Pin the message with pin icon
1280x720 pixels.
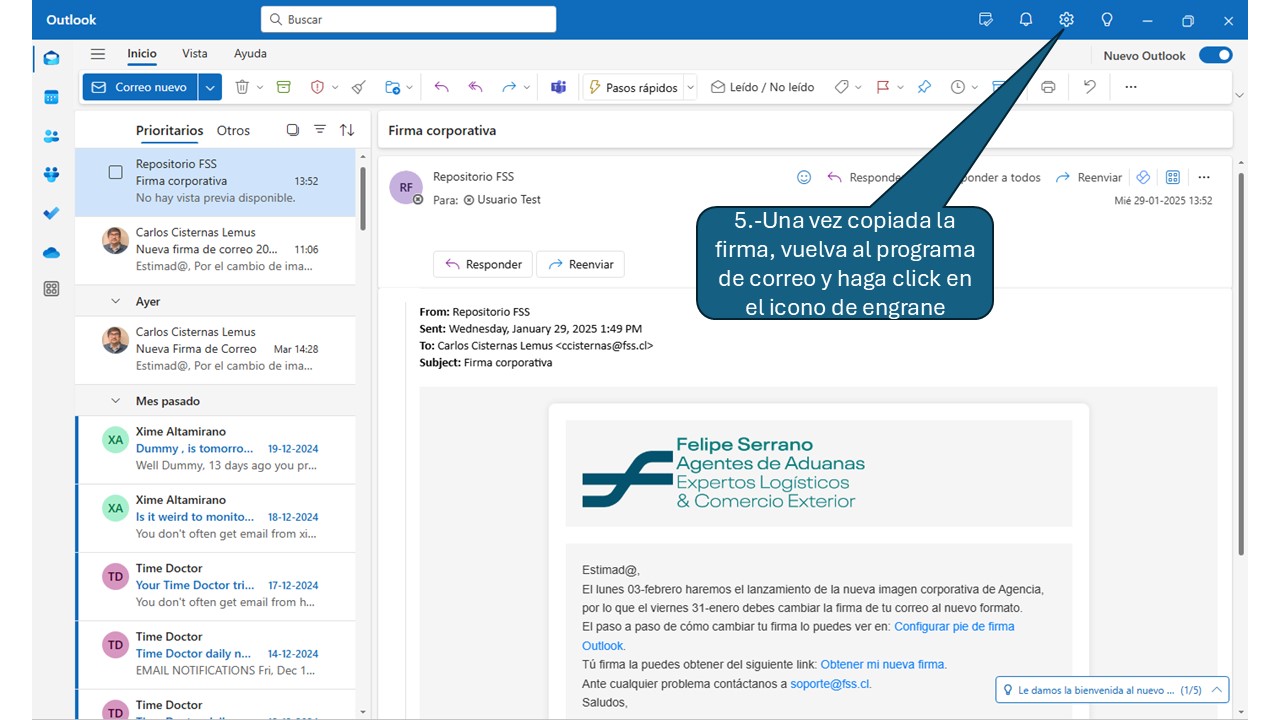(924, 87)
